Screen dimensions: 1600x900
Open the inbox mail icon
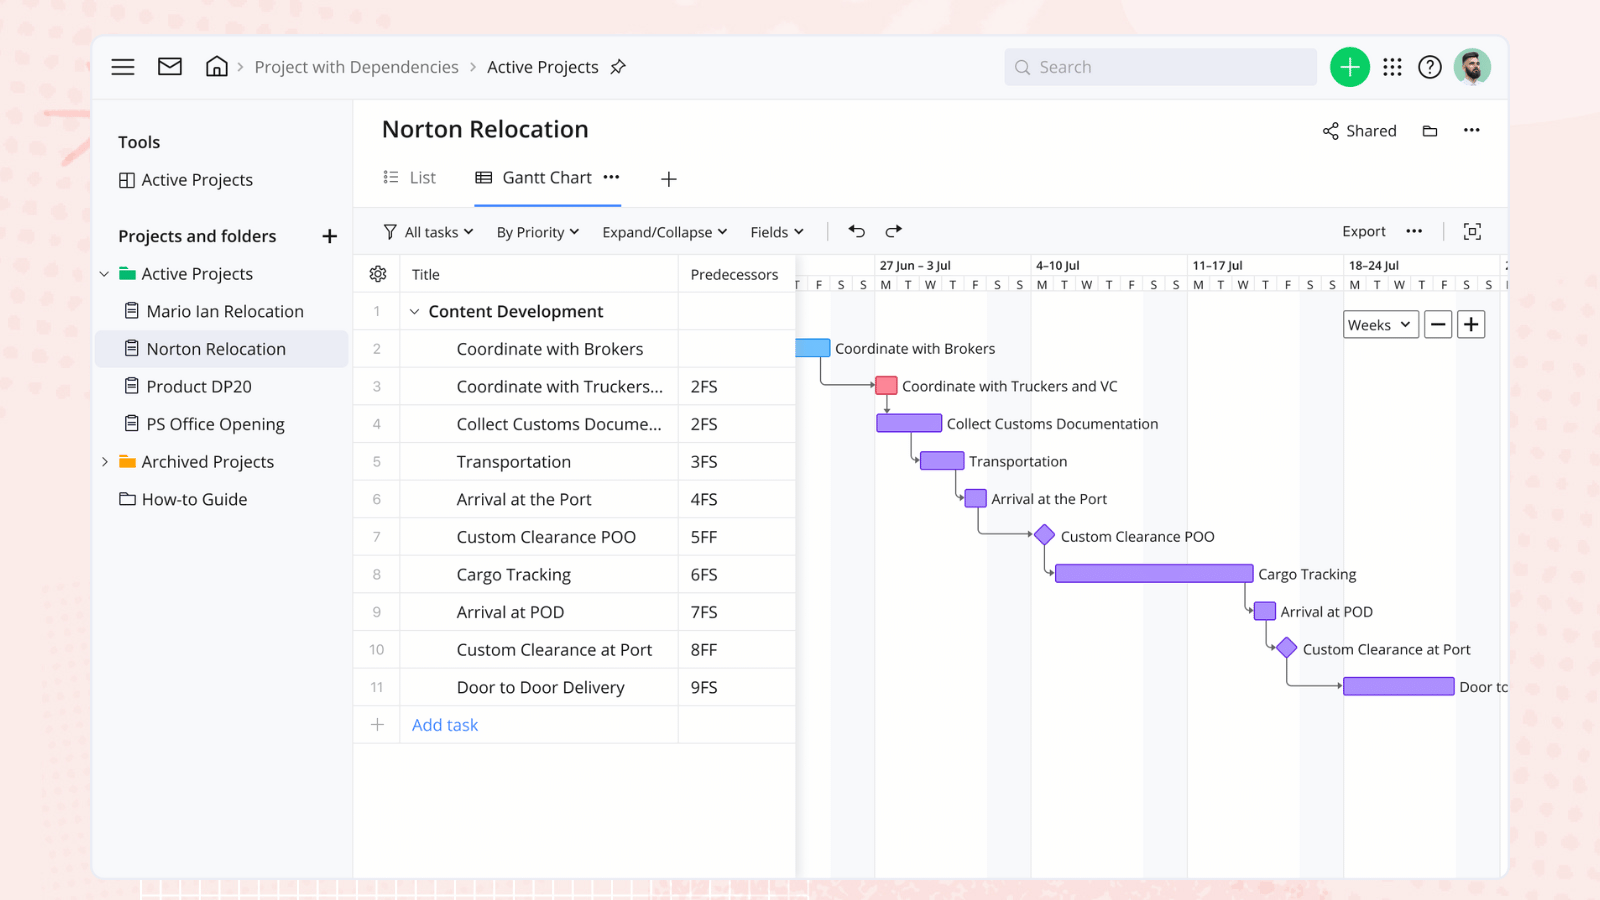click(169, 66)
